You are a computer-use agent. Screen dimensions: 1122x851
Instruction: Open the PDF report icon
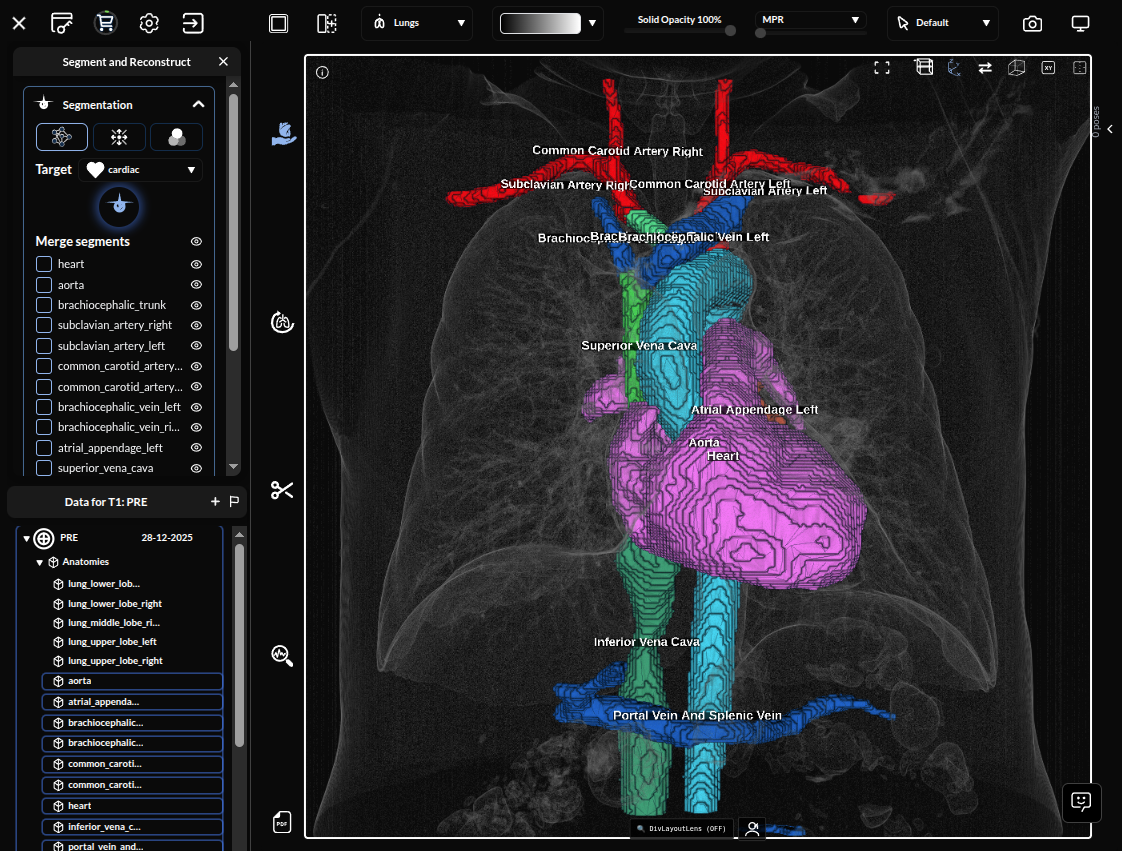click(x=282, y=823)
